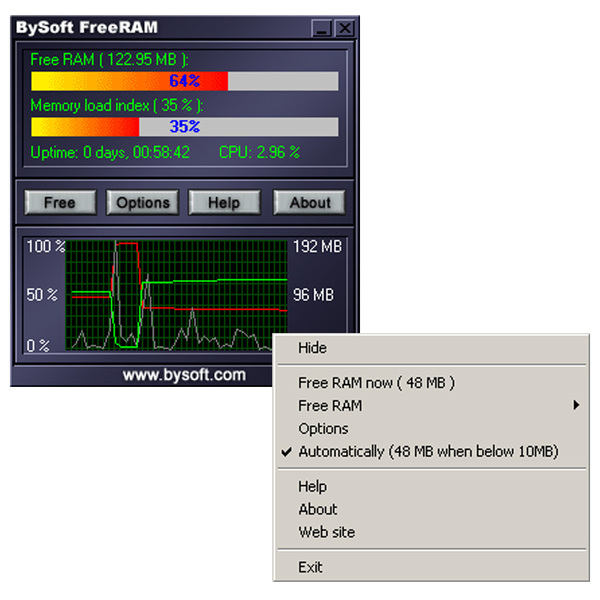Select Hide in the context menu

[431, 348]
